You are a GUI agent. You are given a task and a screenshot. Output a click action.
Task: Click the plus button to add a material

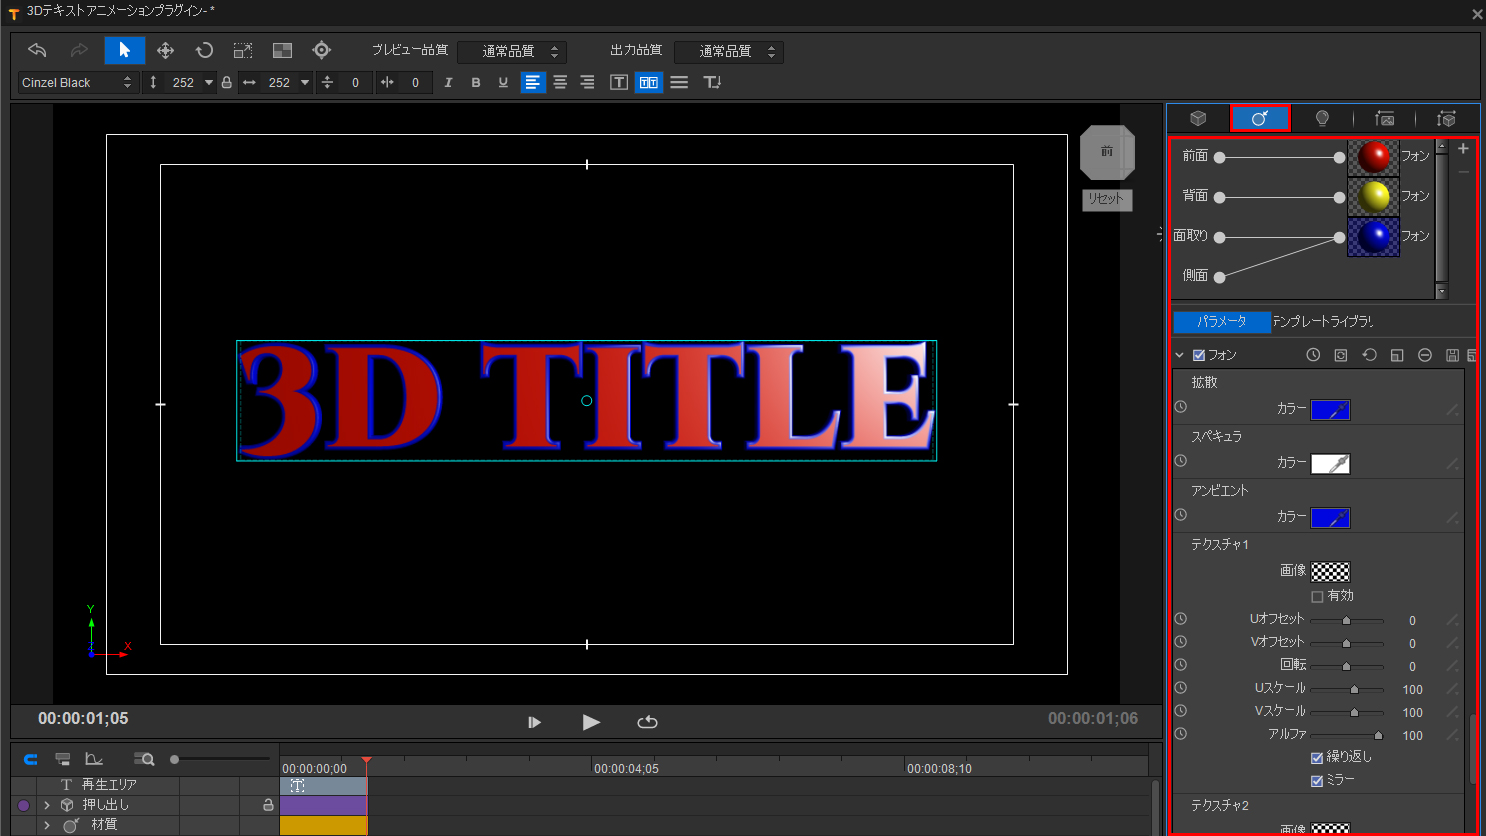pos(1462,148)
